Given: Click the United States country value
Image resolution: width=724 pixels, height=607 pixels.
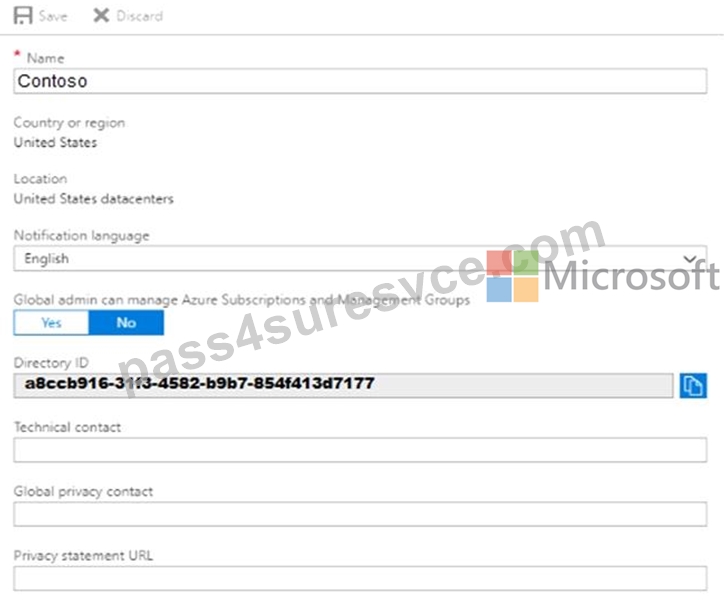Looking at the screenshot, I should [x=55, y=143].
